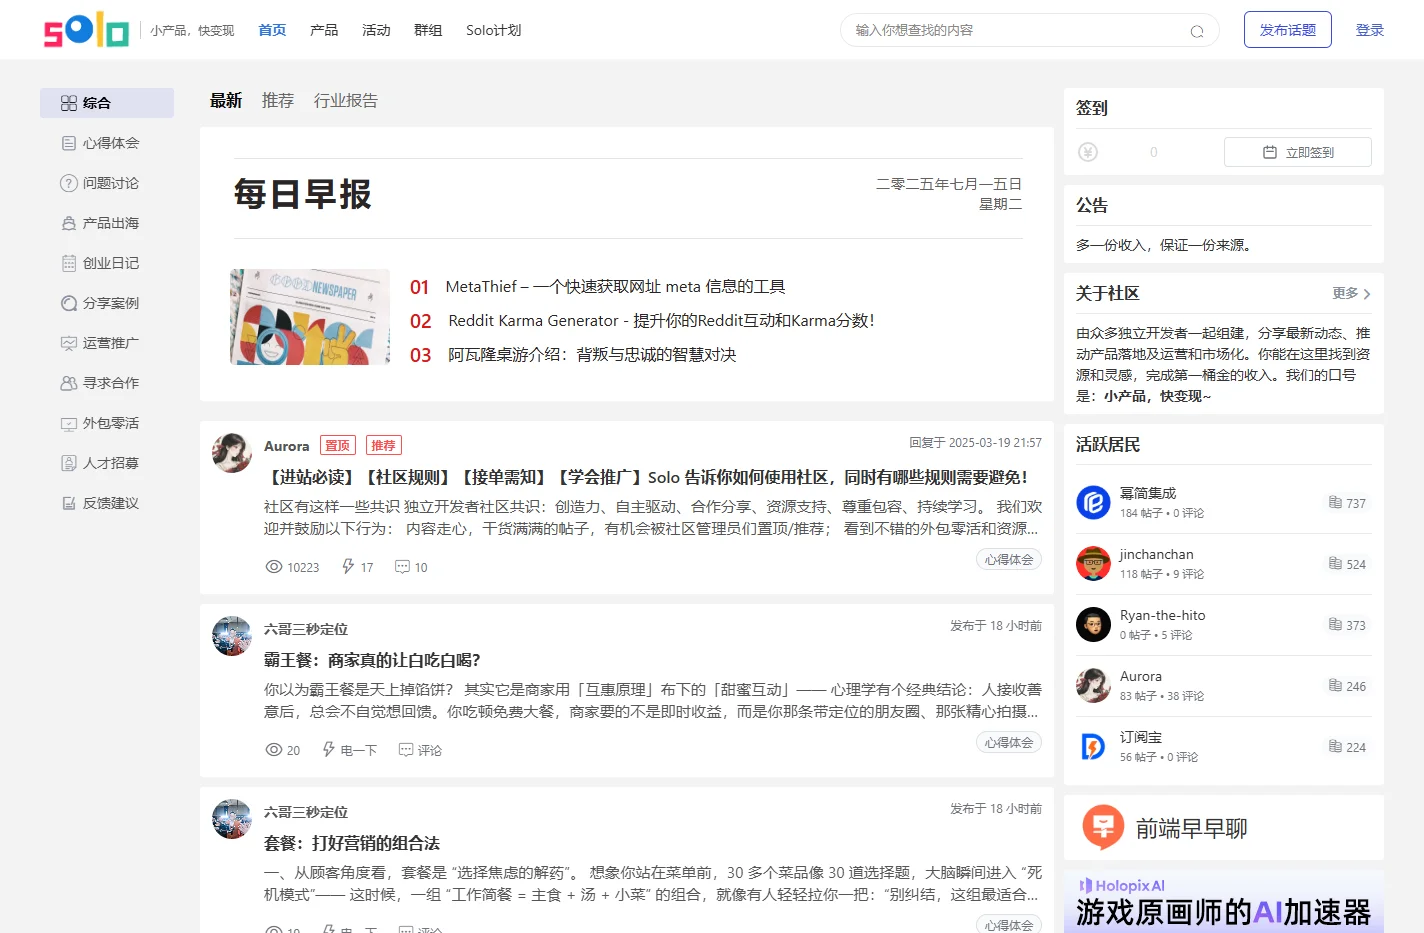Image resolution: width=1424 pixels, height=933 pixels.
Task: Click the 心得体会 tag on the 霸王餐 post
Action: [1009, 743]
